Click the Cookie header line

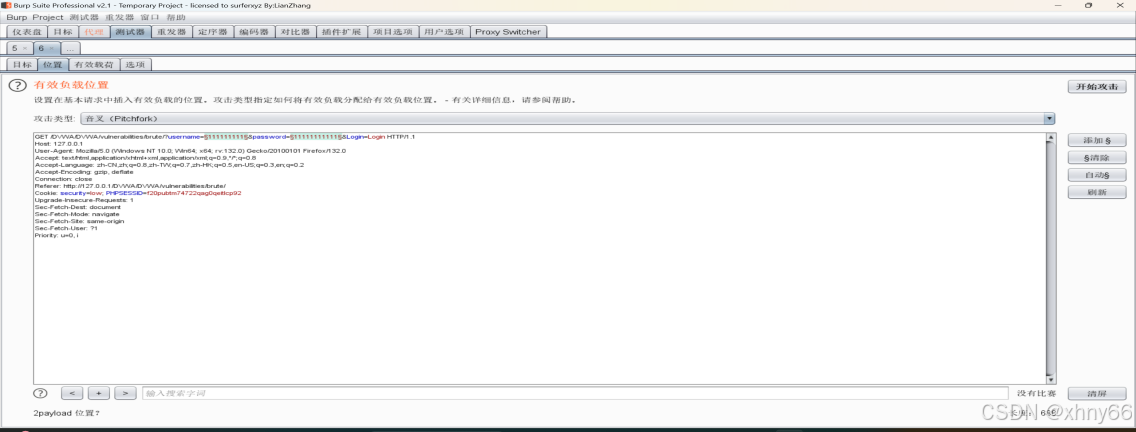click(x=138, y=193)
